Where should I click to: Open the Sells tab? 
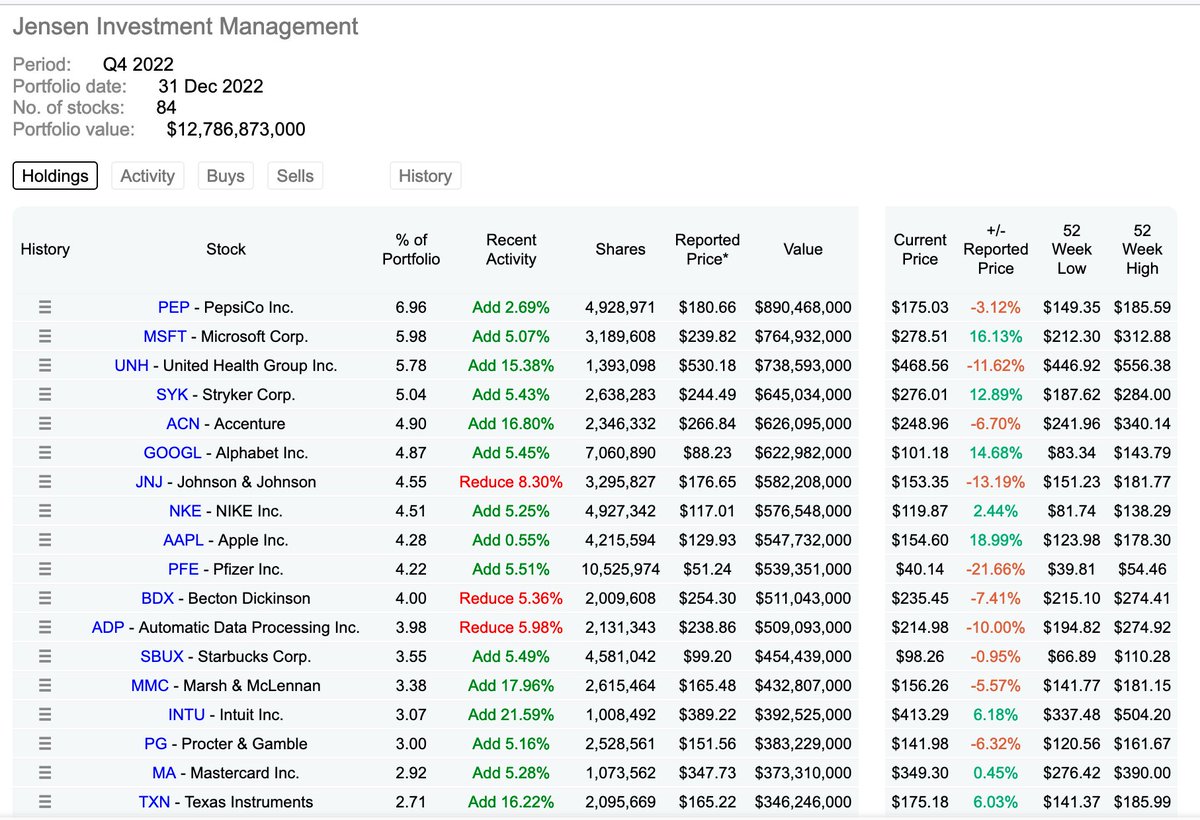(x=295, y=176)
